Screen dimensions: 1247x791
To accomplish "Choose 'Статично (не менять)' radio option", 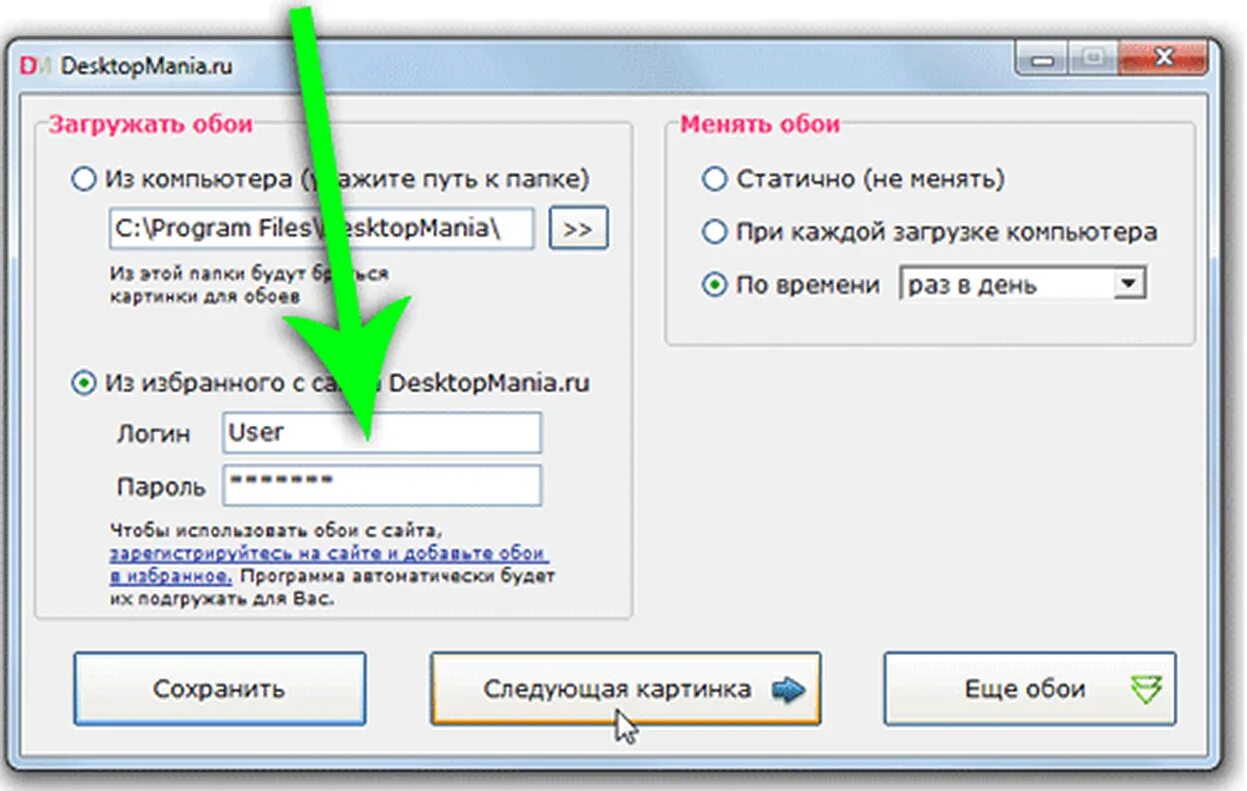I will [x=713, y=179].
